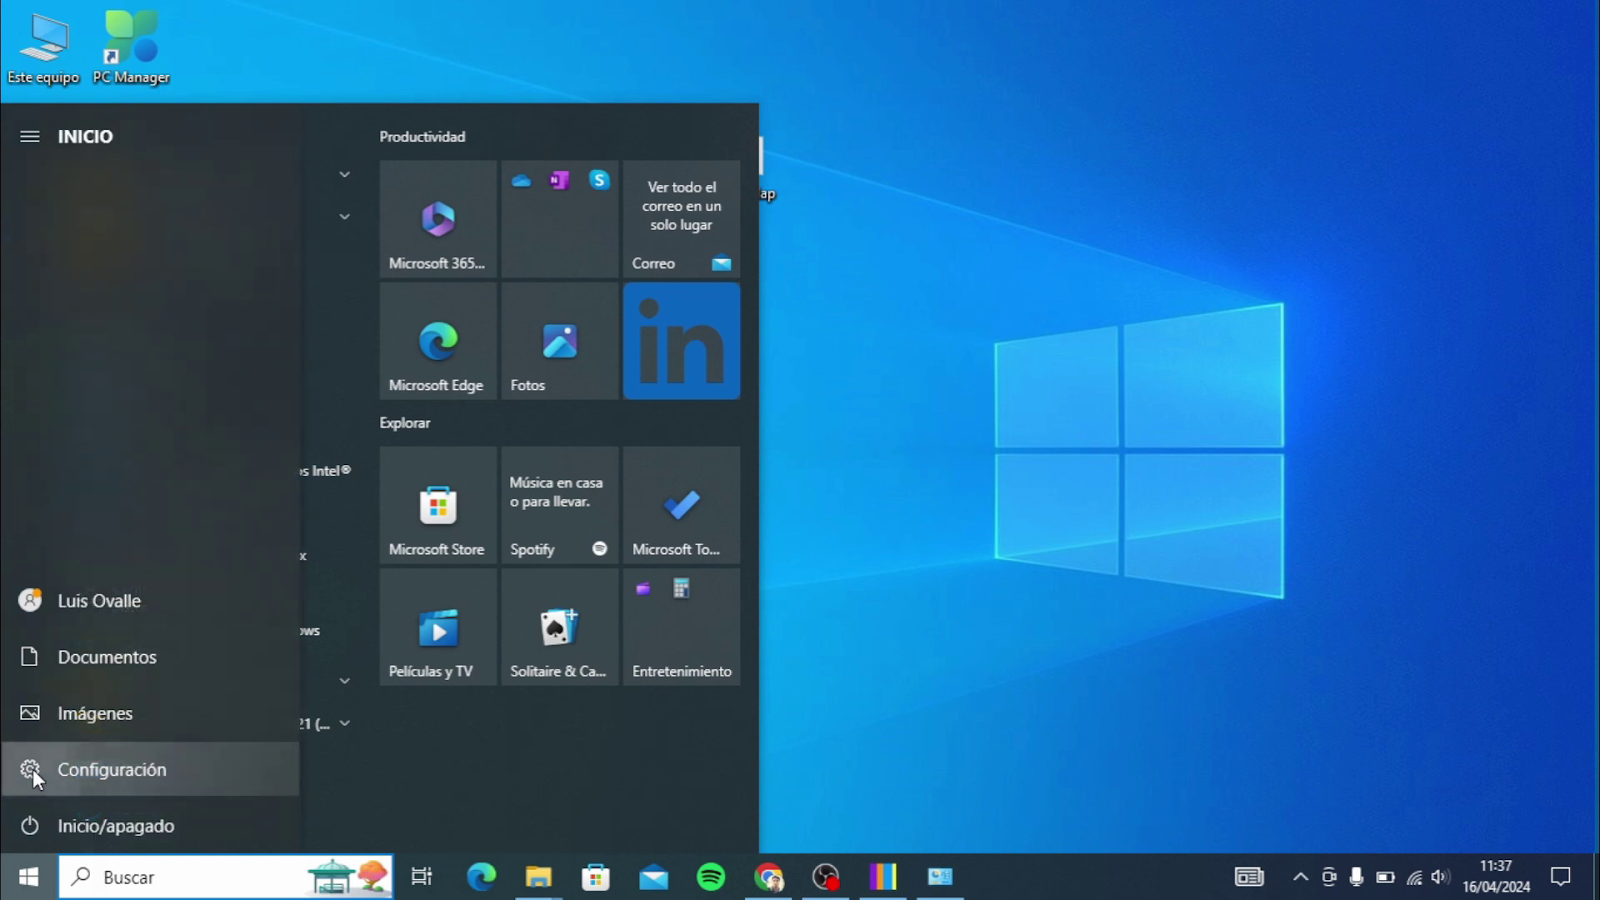Open the last taskbar app window
This screenshot has width=1600, height=900.
pos(940,877)
